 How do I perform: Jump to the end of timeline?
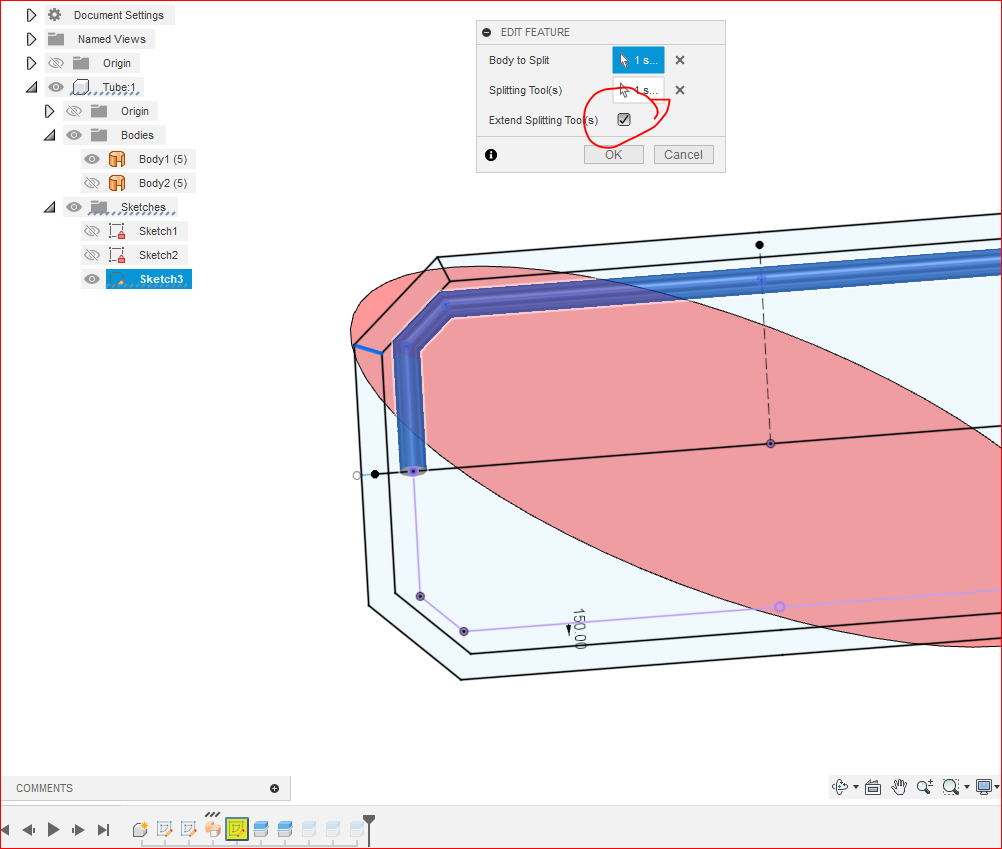103,830
